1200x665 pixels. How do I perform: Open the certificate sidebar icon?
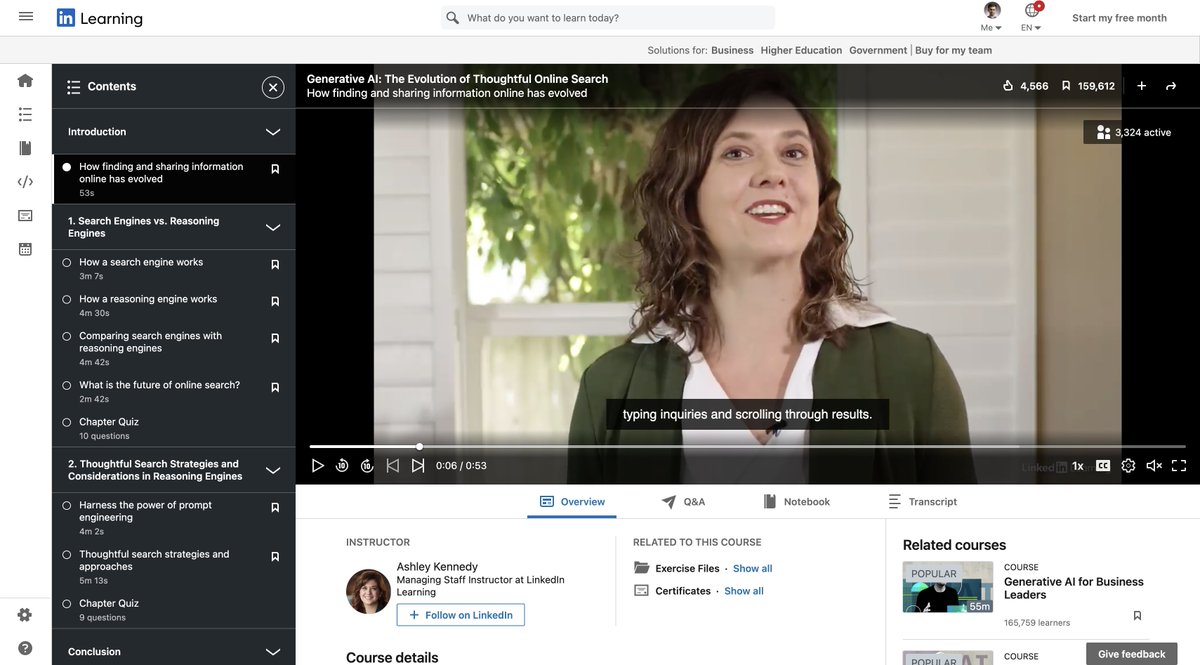(x=26, y=215)
